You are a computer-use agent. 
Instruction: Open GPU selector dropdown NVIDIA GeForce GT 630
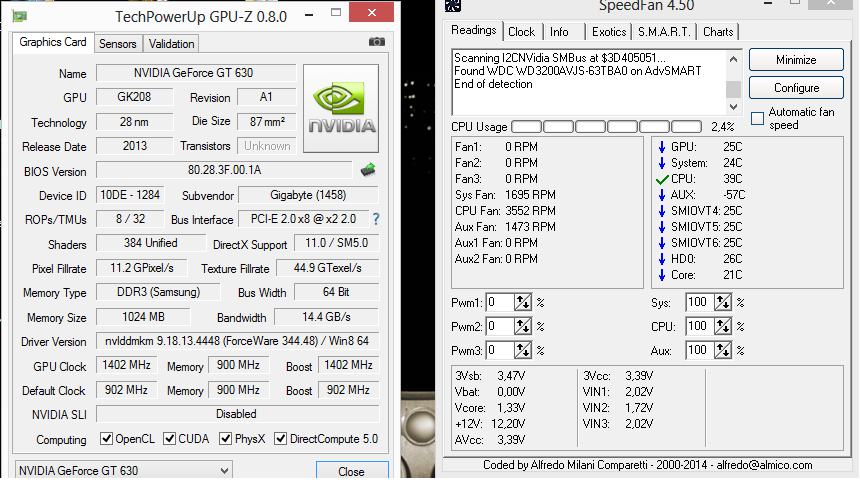(123, 471)
